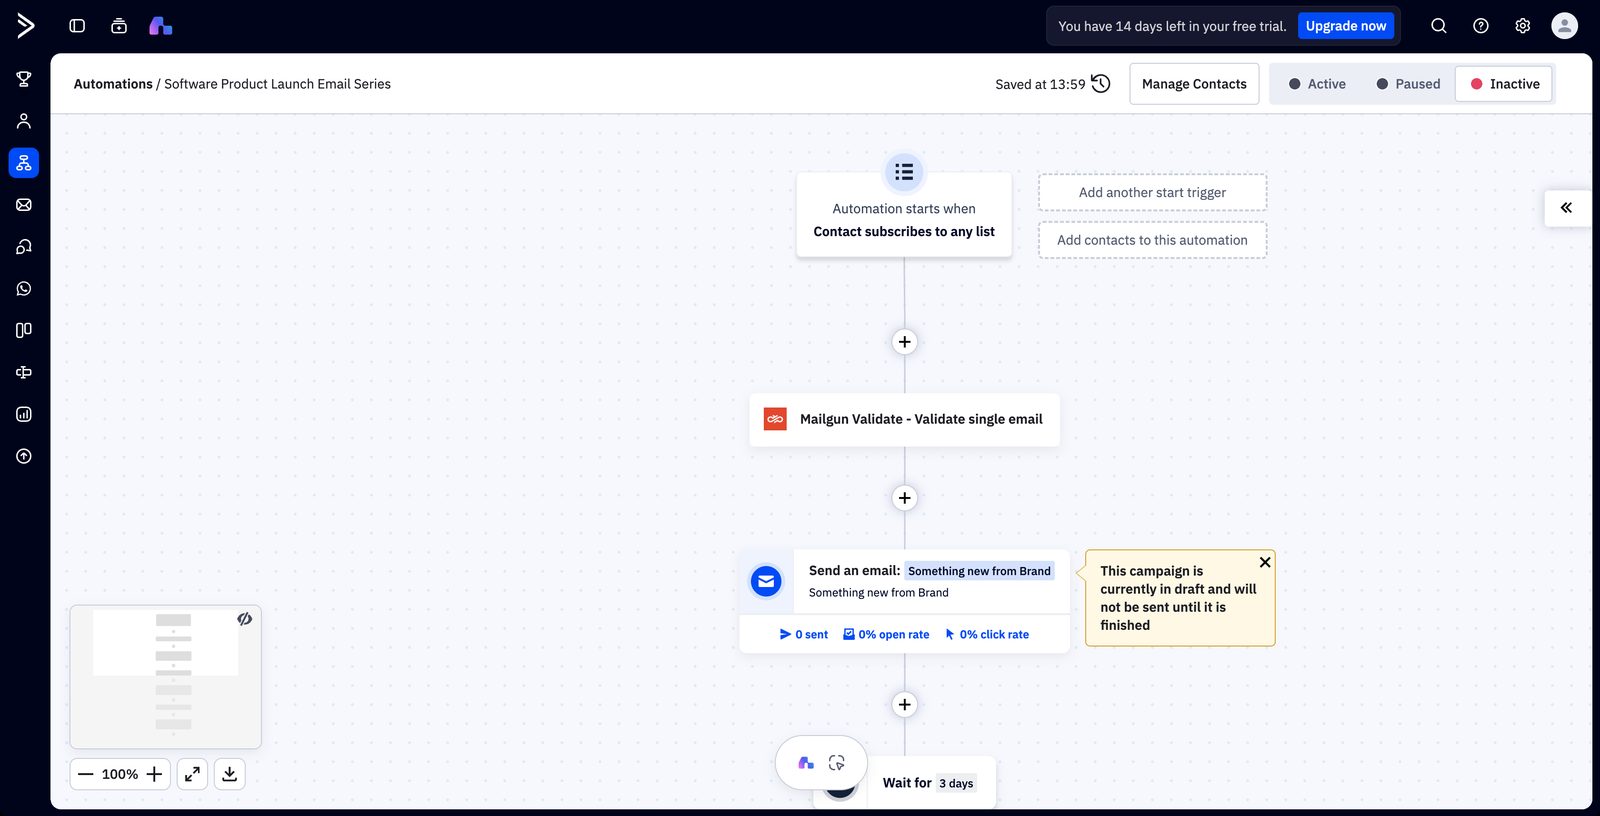Click the signpost icon in the sidebar
This screenshot has width=1600, height=816.
click(24, 372)
